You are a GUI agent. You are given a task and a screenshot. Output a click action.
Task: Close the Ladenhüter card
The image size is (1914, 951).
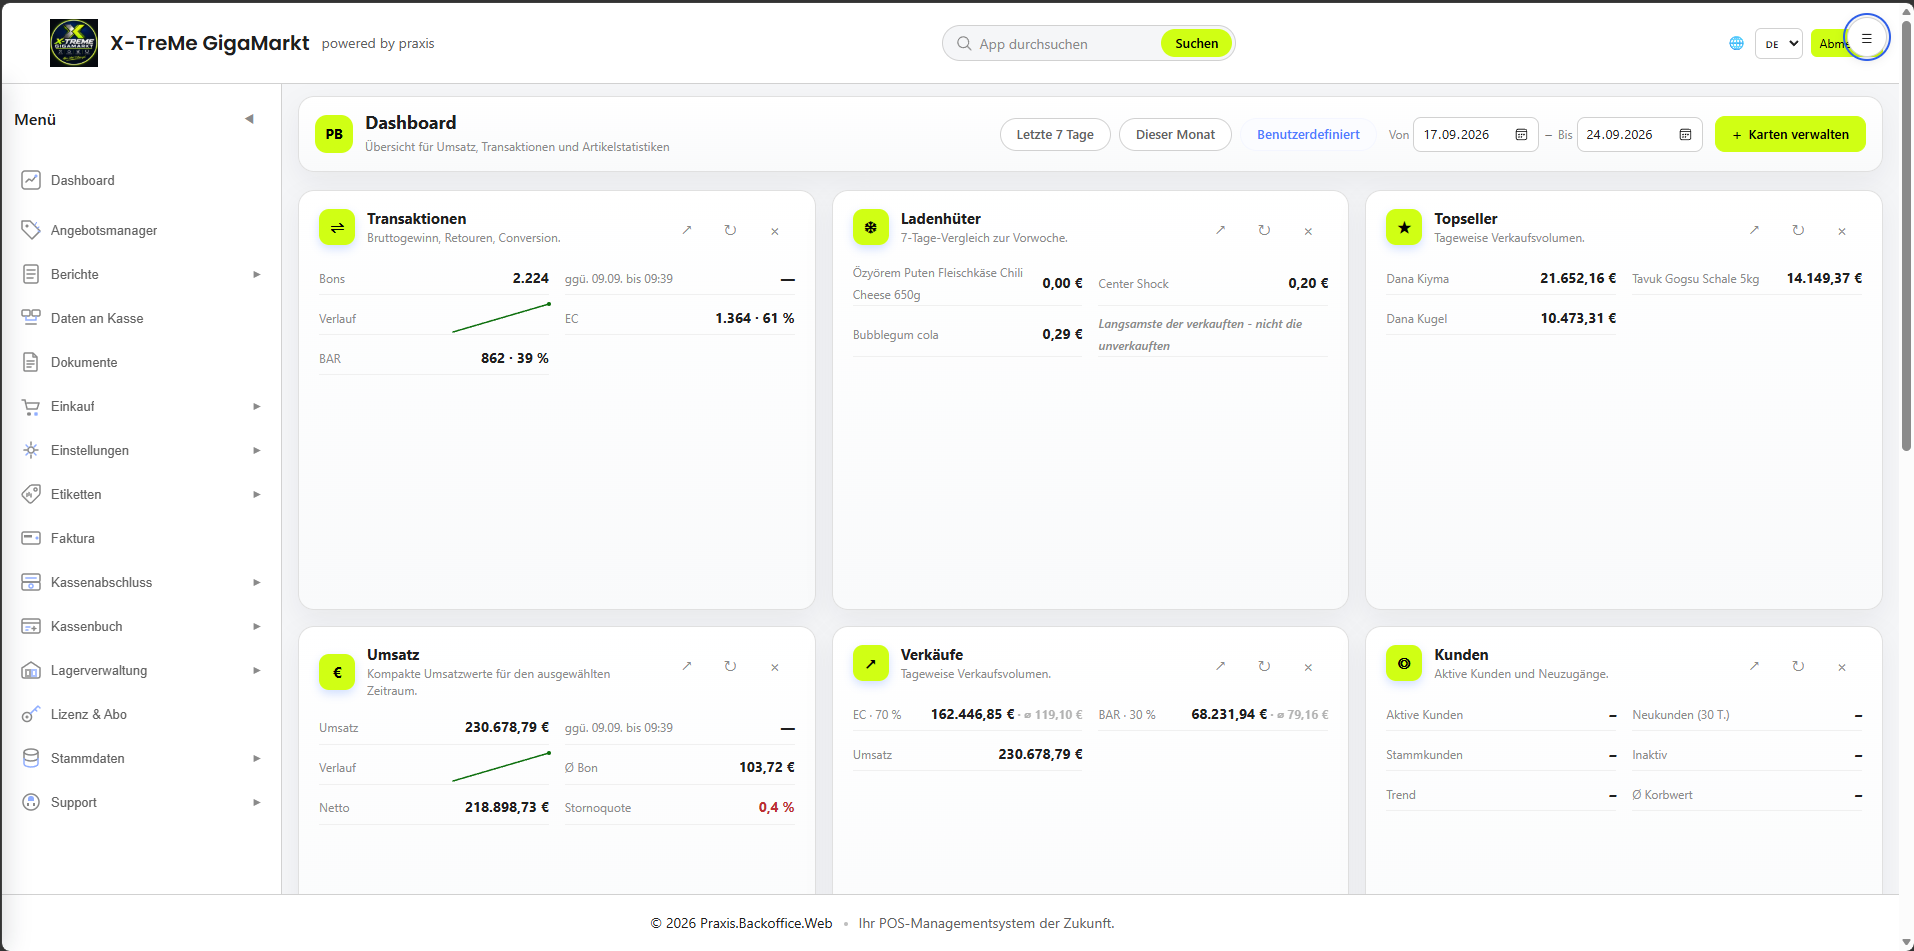click(x=1308, y=231)
